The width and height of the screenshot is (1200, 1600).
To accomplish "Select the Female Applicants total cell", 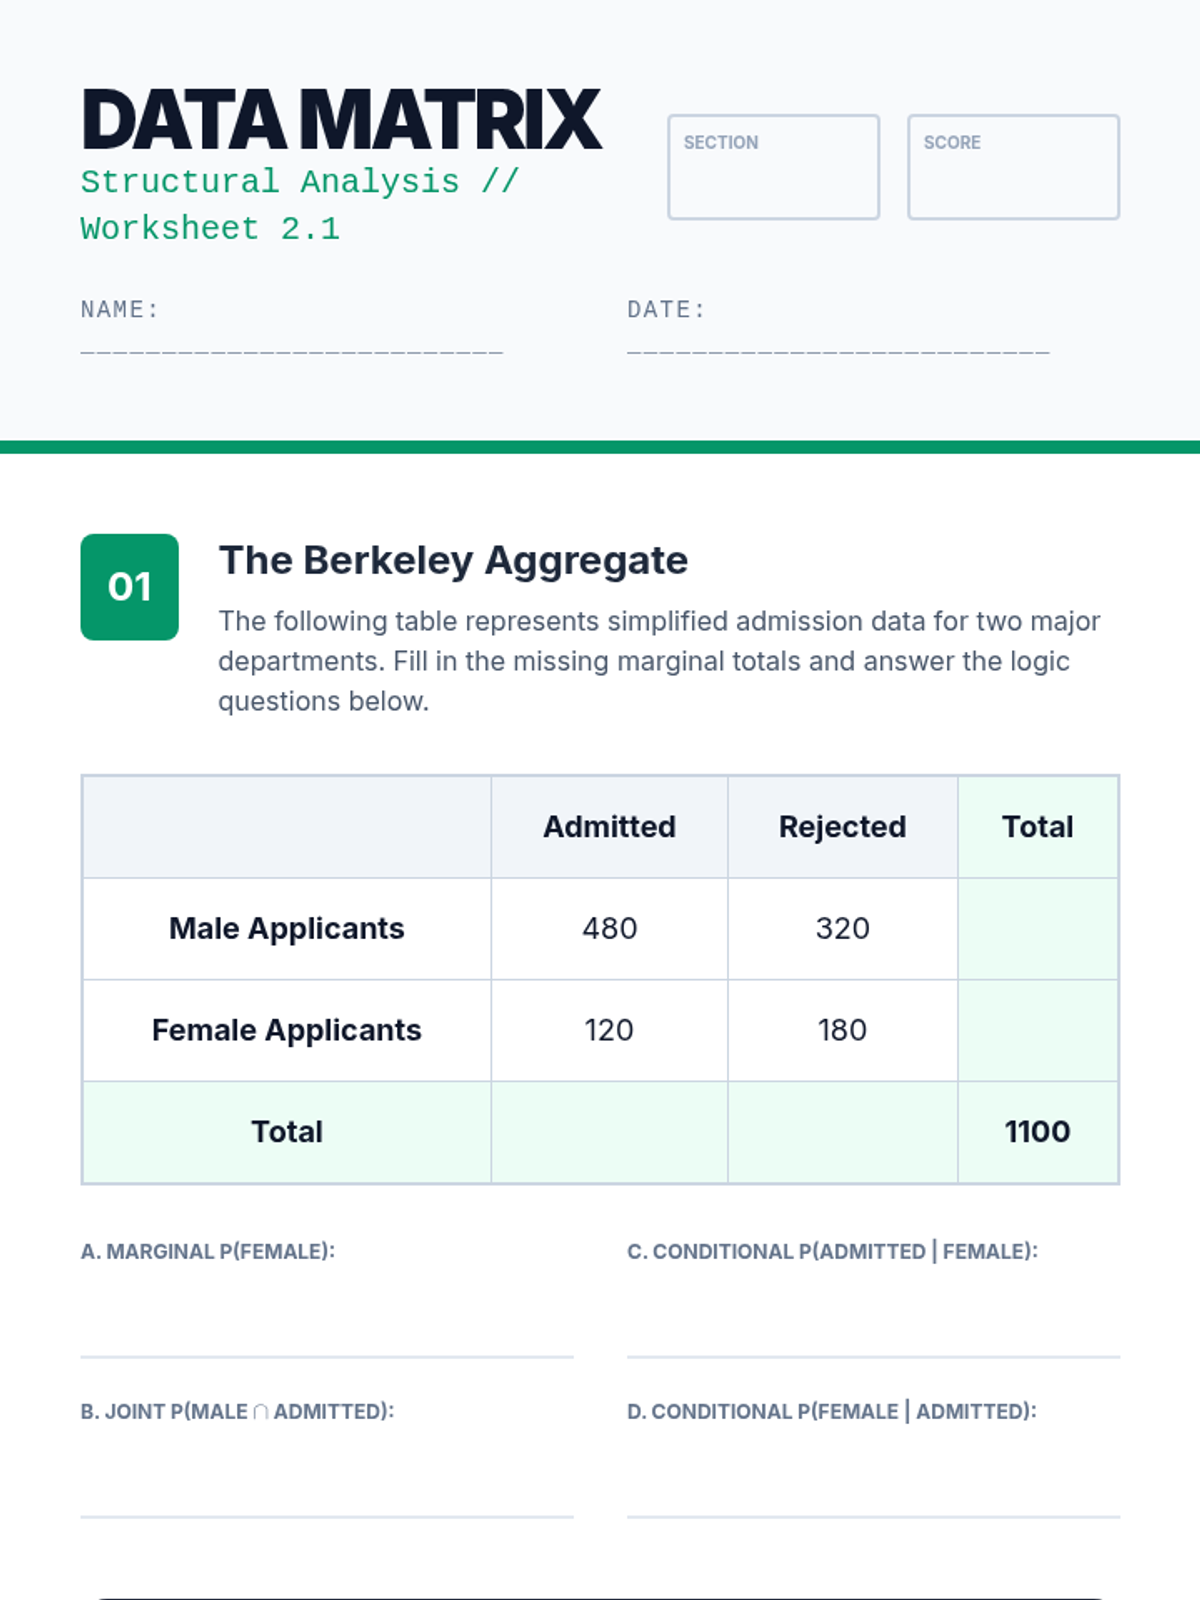I will 1038,1031.
